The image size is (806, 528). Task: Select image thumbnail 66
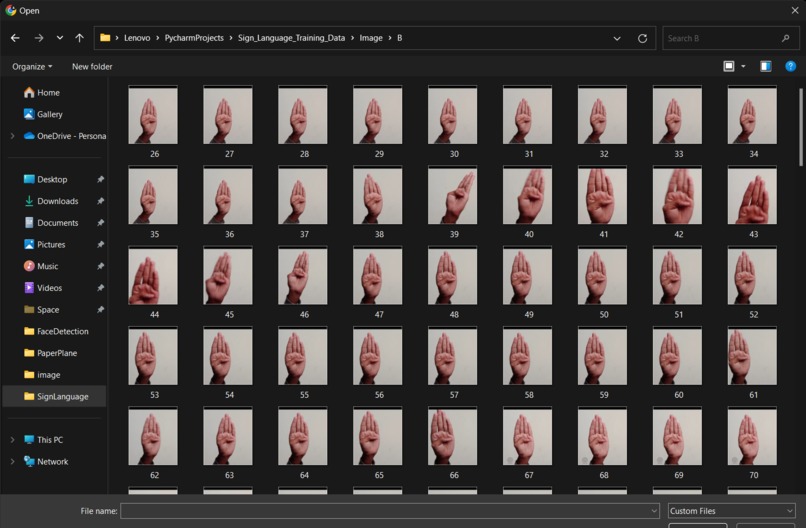(452, 436)
